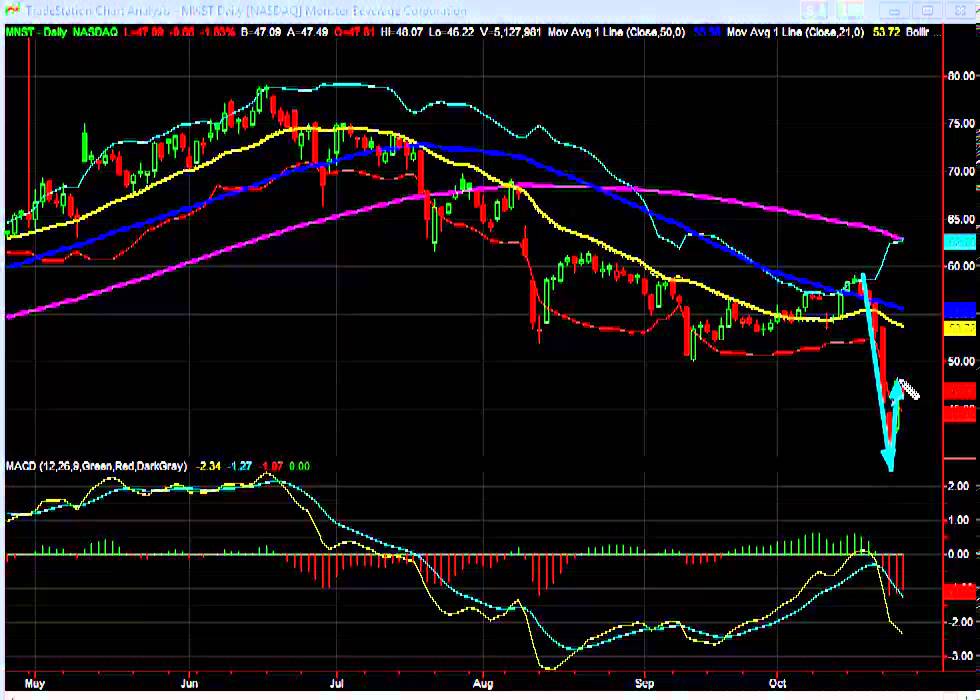Click the TradeStation icon in title bar

coord(12,11)
